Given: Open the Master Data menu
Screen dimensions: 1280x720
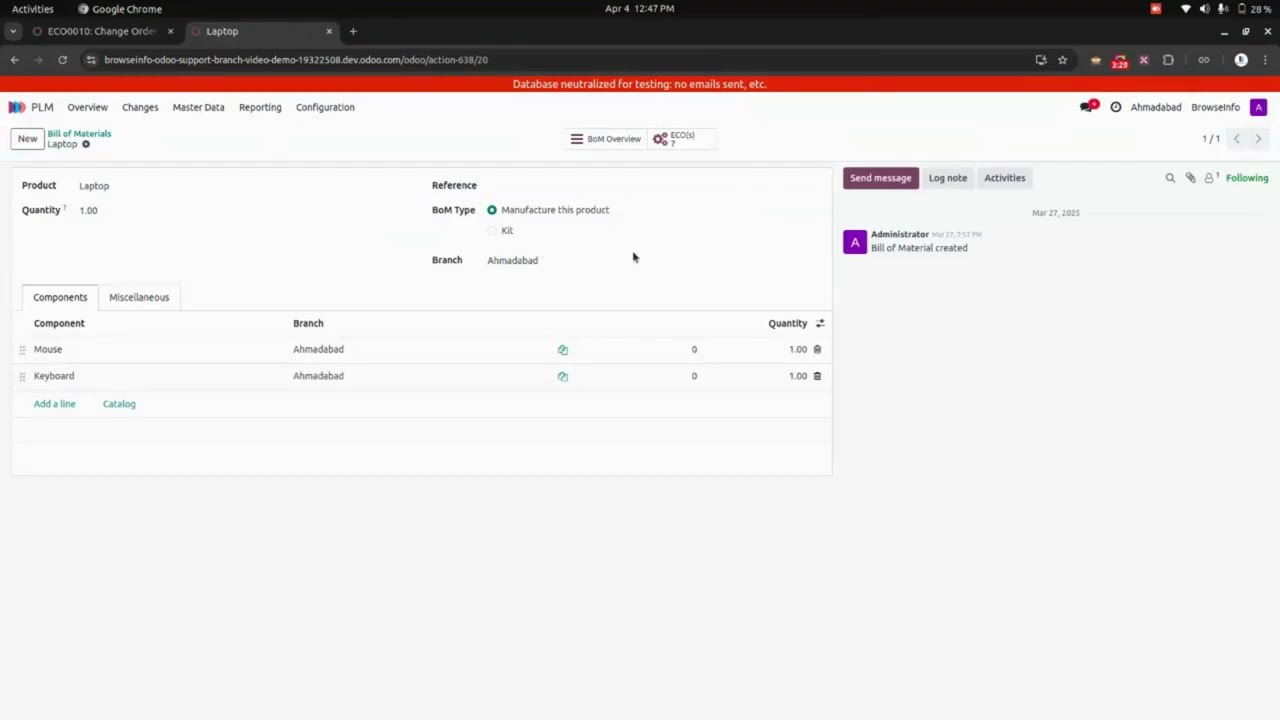Looking at the screenshot, I should 198,107.
